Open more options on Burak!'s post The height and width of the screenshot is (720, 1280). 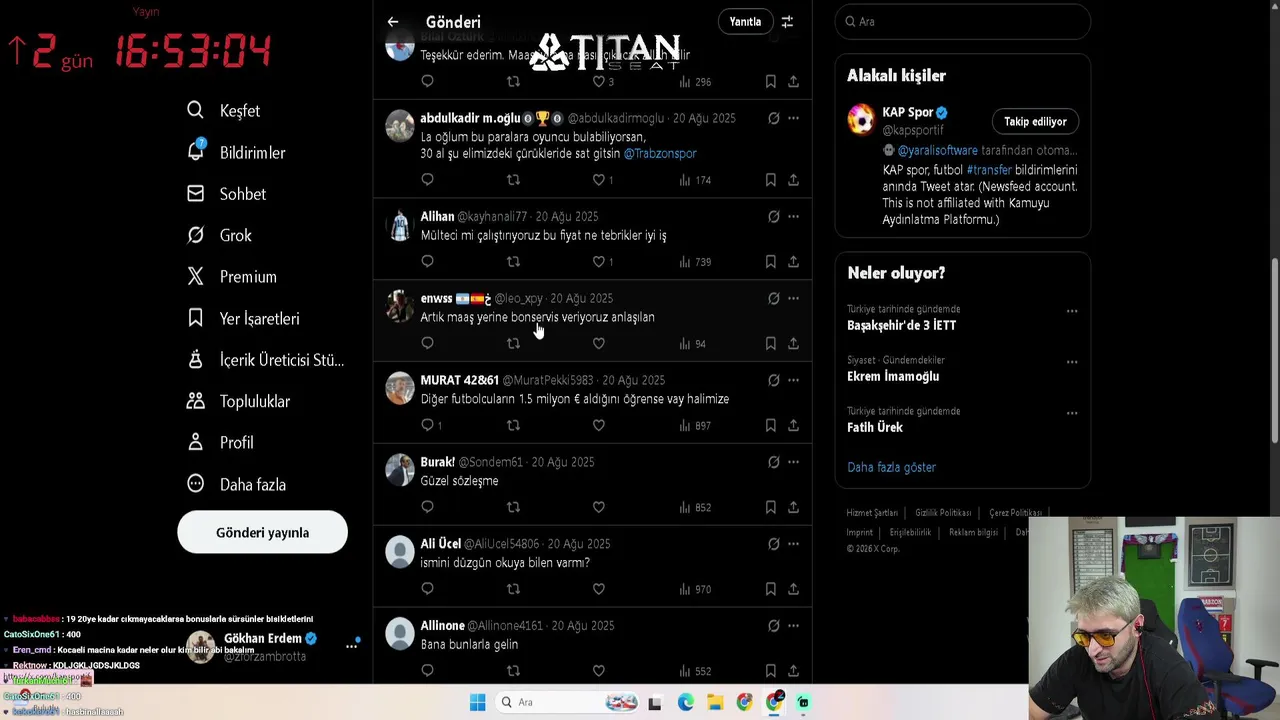(793, 462)
